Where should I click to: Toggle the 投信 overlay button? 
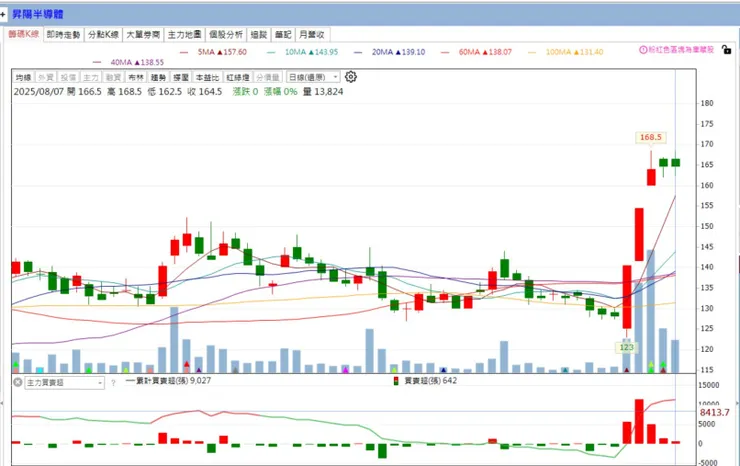[x=68, y=77]
